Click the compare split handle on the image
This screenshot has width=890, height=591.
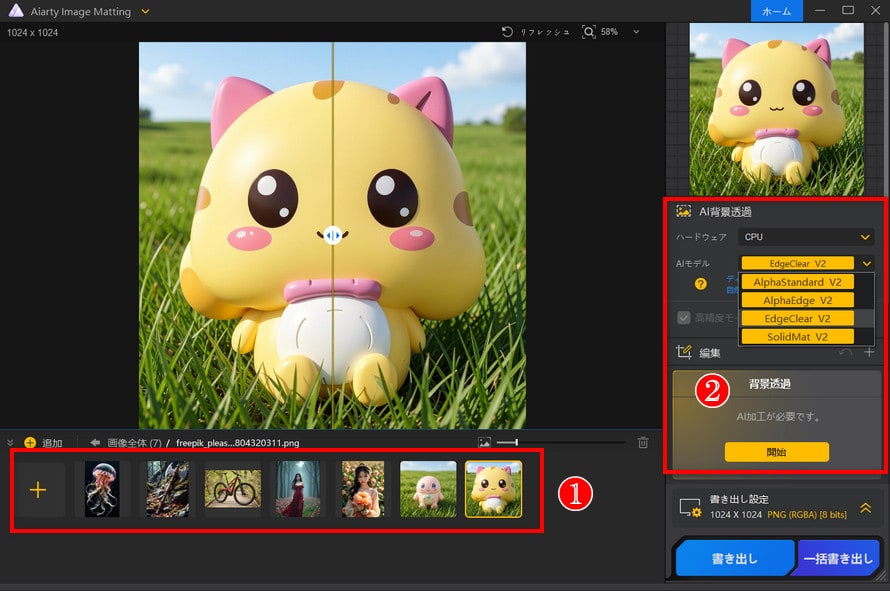(333, 235)
